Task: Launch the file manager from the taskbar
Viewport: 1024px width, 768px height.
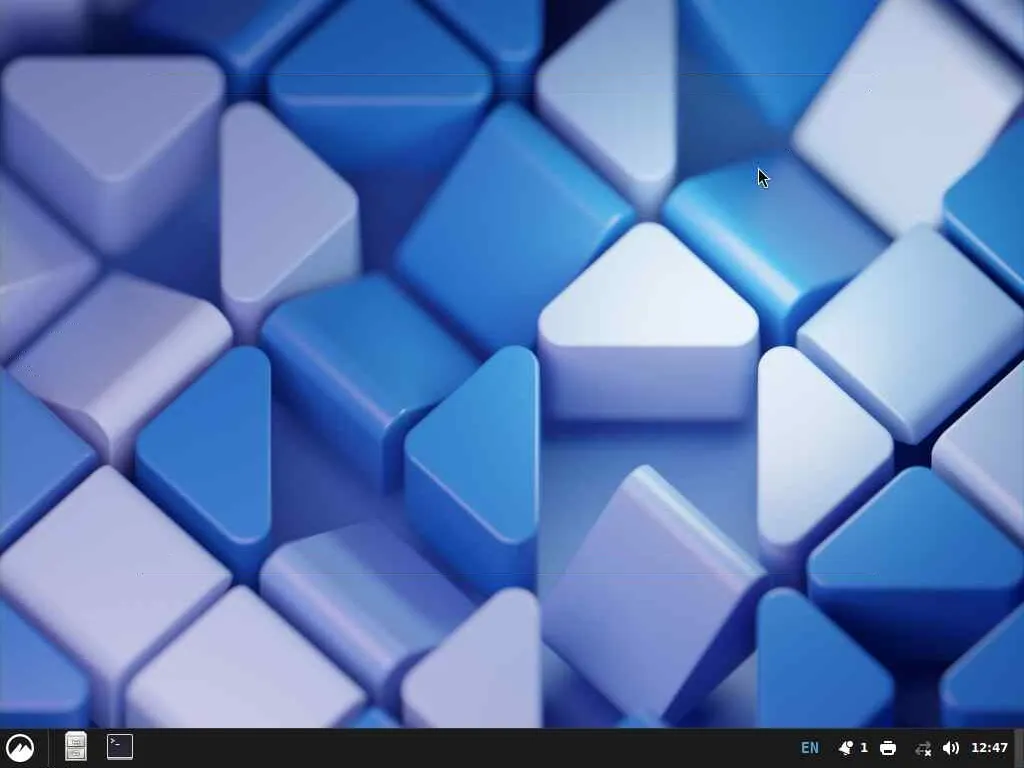Action: pyautogui.click(x=76, y=747)
